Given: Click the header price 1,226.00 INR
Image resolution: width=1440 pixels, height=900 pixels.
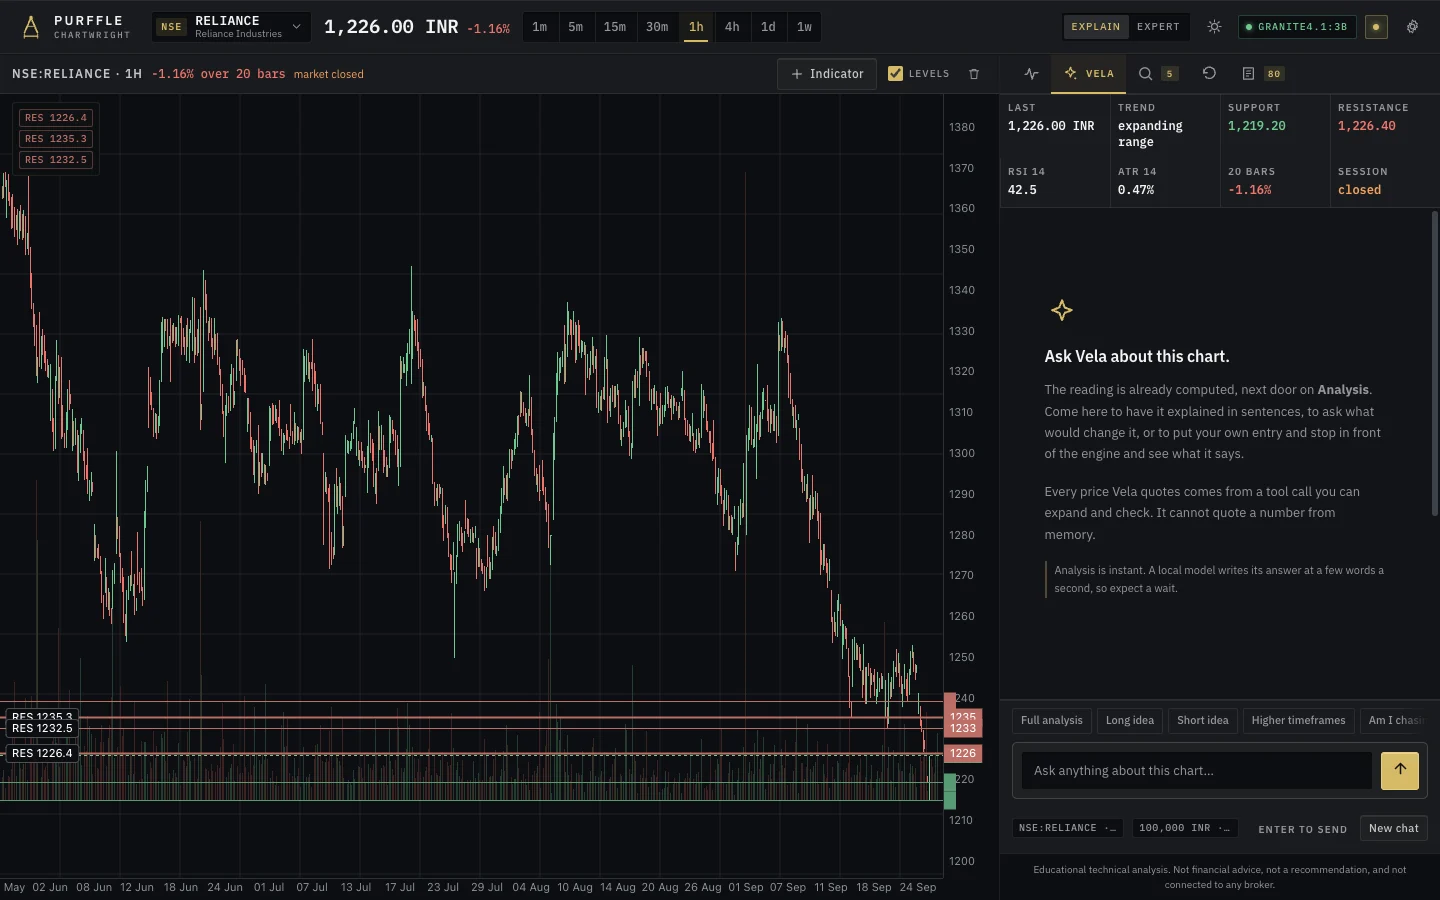Looking at the screenshot, I should [391, 27].
